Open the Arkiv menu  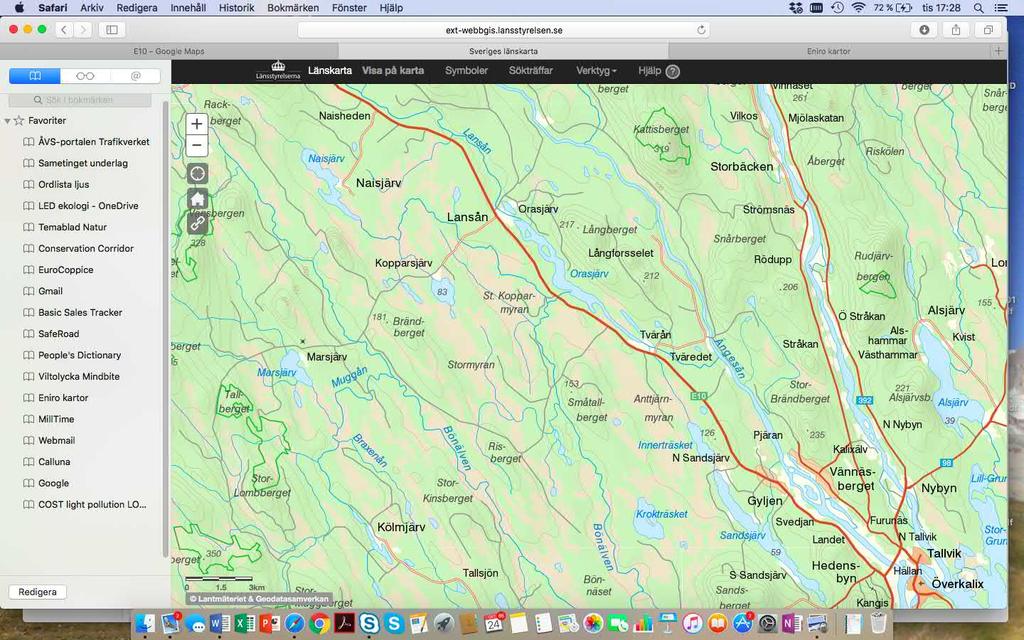click(x=92, y=8)
